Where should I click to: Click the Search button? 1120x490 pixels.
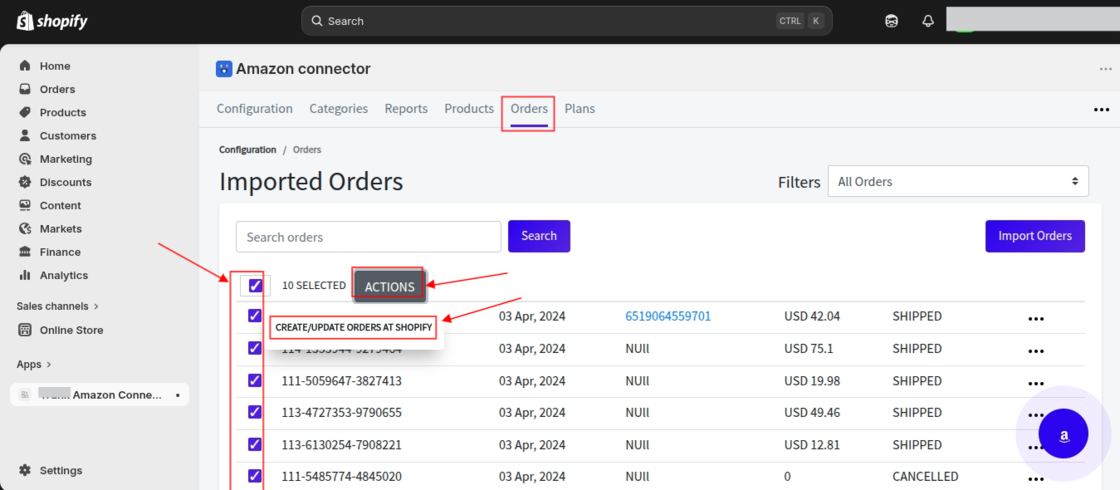click(x=539, y=236)
